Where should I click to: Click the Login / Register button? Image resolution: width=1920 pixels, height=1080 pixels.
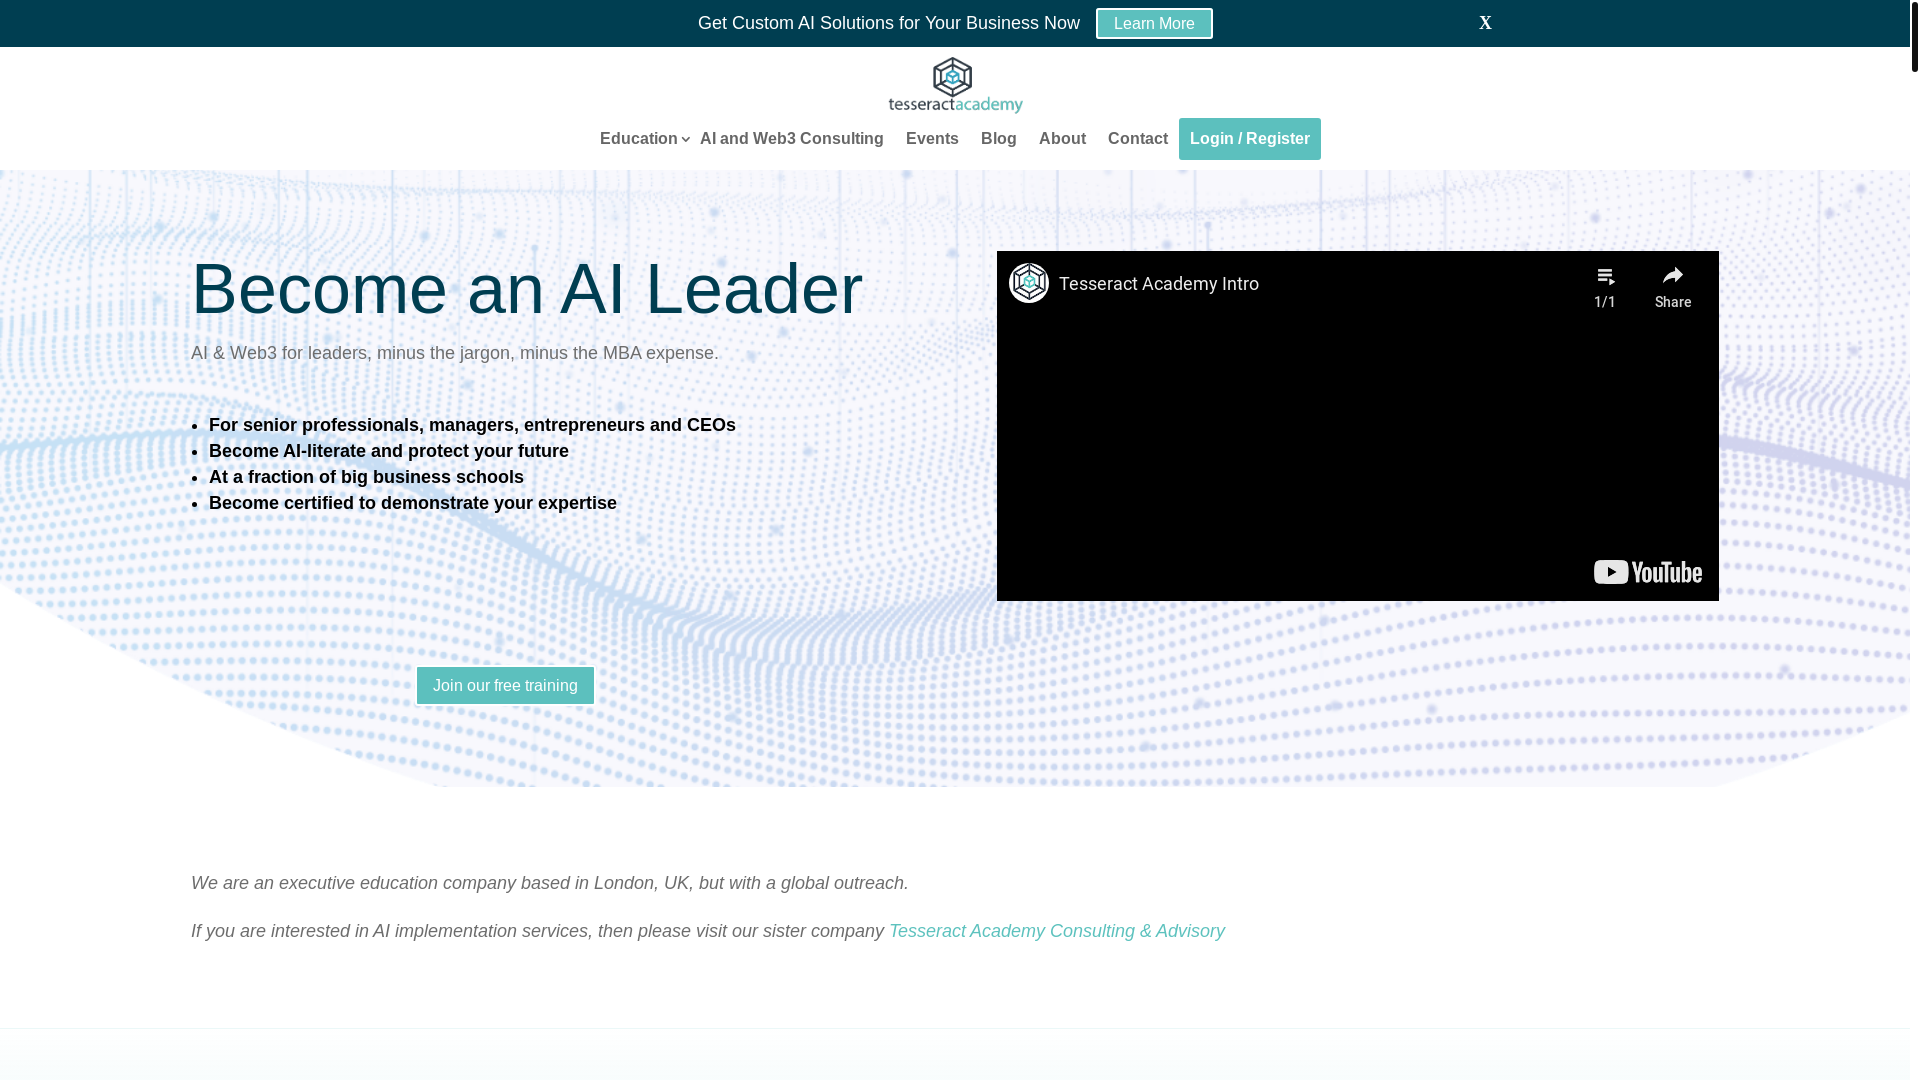[x=1249, y=139]
